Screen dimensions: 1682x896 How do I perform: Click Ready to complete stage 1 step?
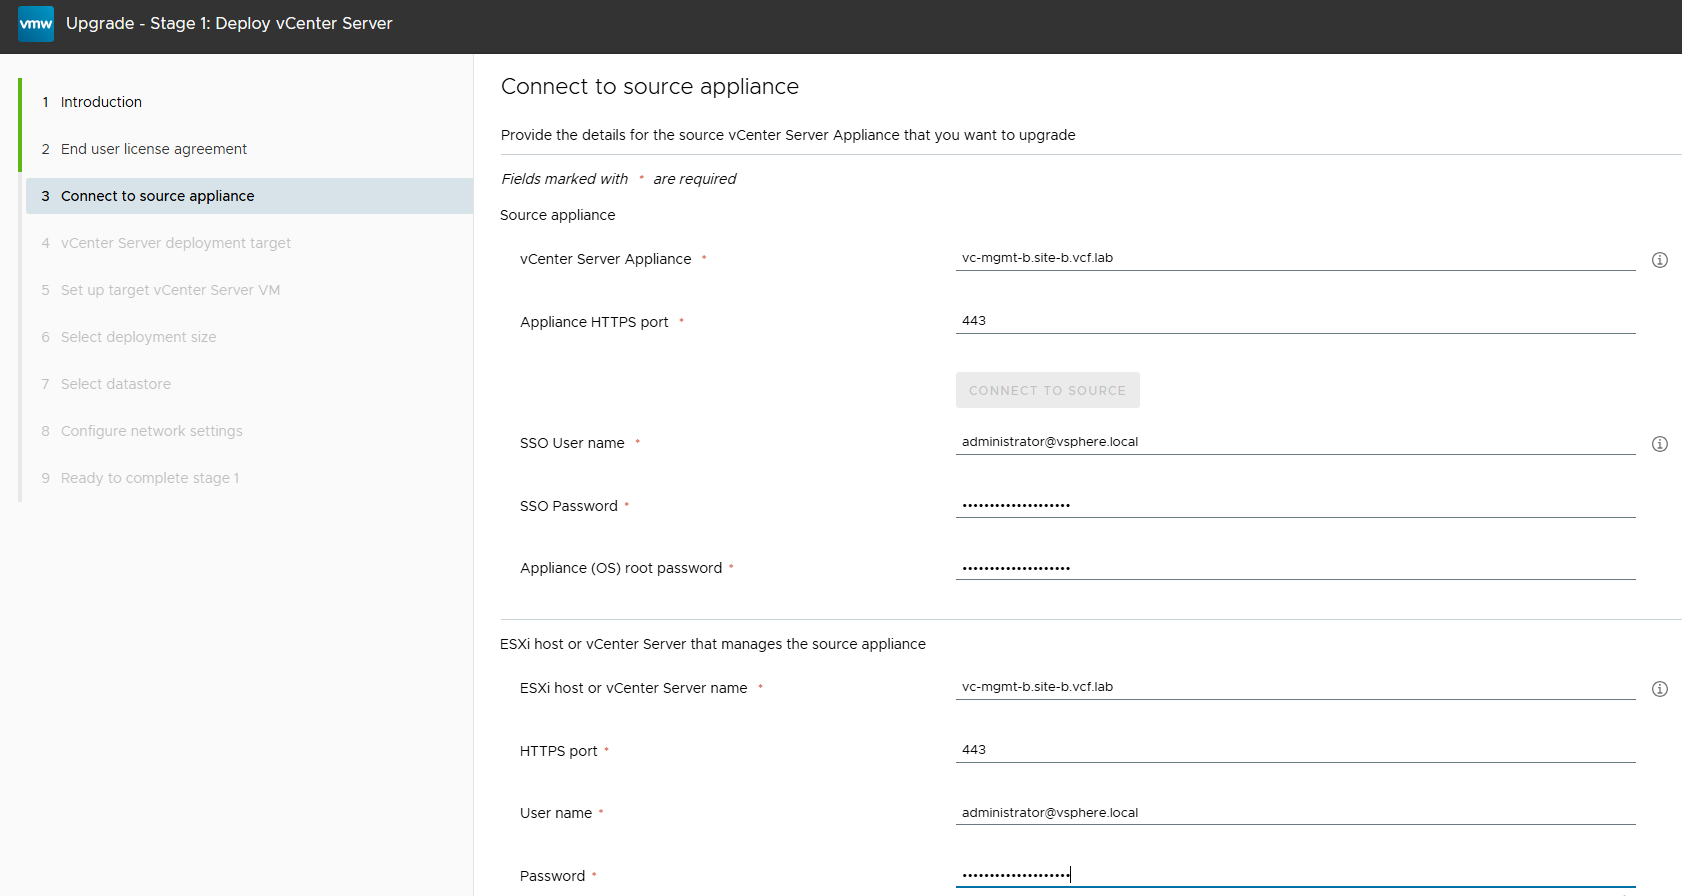(x=149, y=478)
